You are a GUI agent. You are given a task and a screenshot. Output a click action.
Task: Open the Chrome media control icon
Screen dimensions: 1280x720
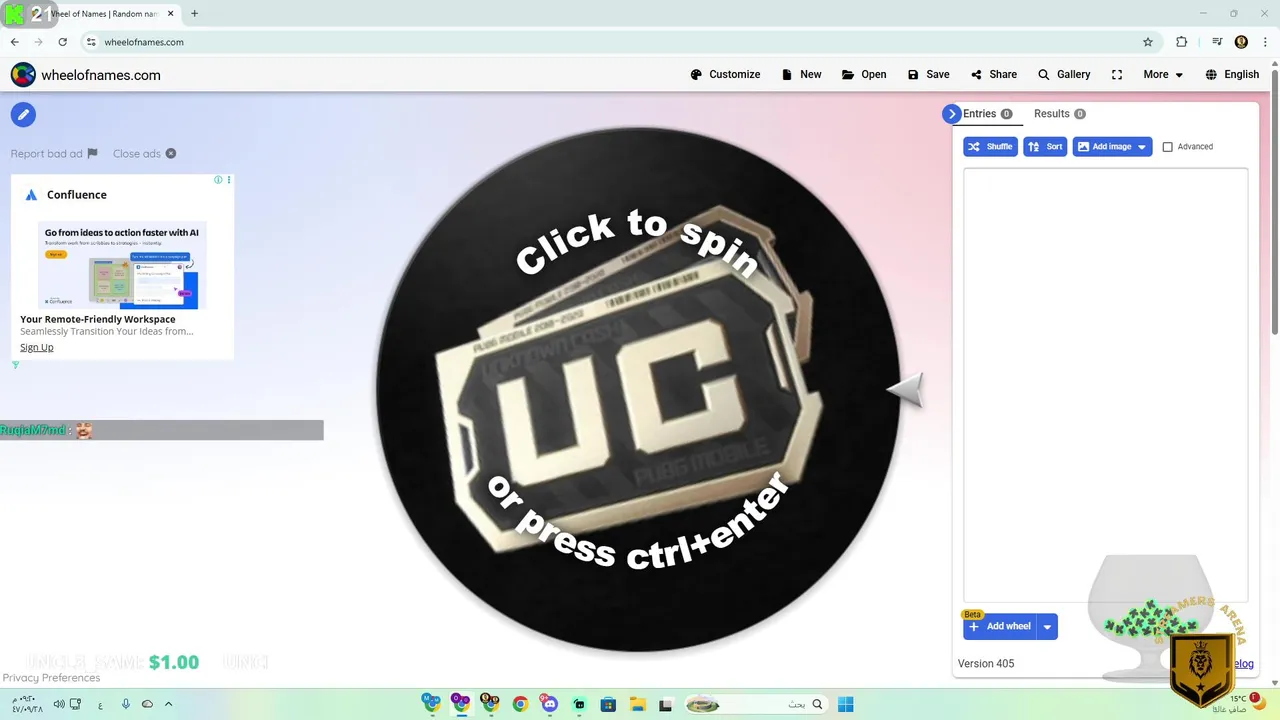[1217, 42]
